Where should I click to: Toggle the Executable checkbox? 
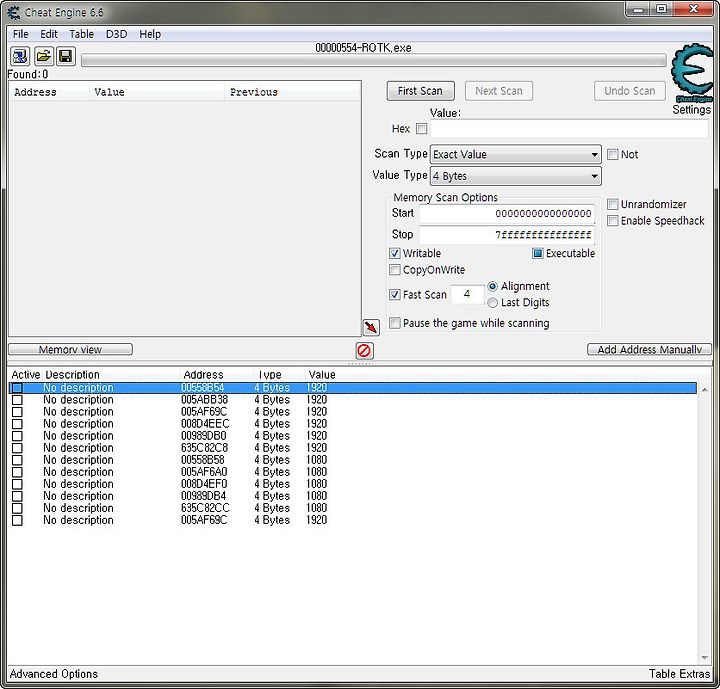537,253
